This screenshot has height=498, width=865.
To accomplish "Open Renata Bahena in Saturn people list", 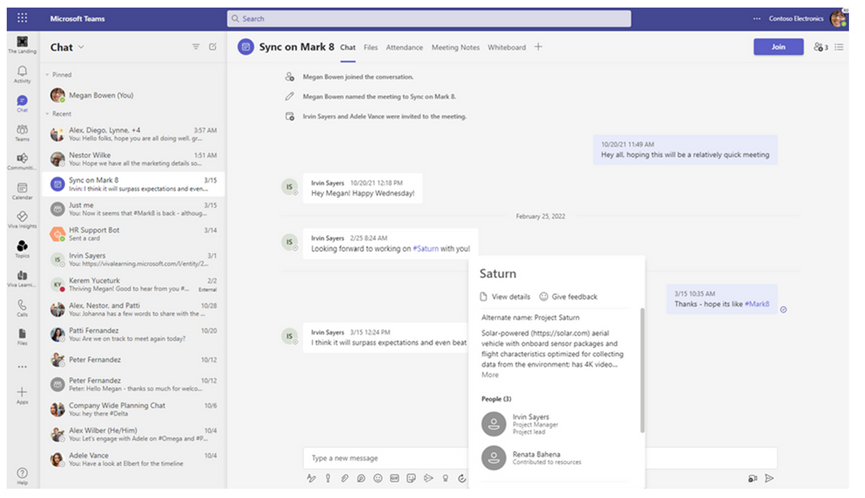I will (x=554, y=458).
